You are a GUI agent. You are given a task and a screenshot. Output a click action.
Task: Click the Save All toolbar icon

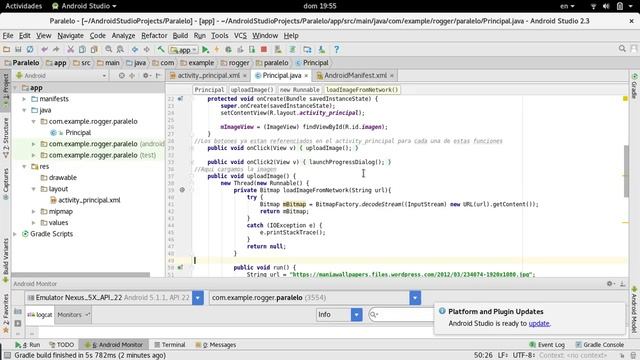pyautogui.click(x=18, y=49)
